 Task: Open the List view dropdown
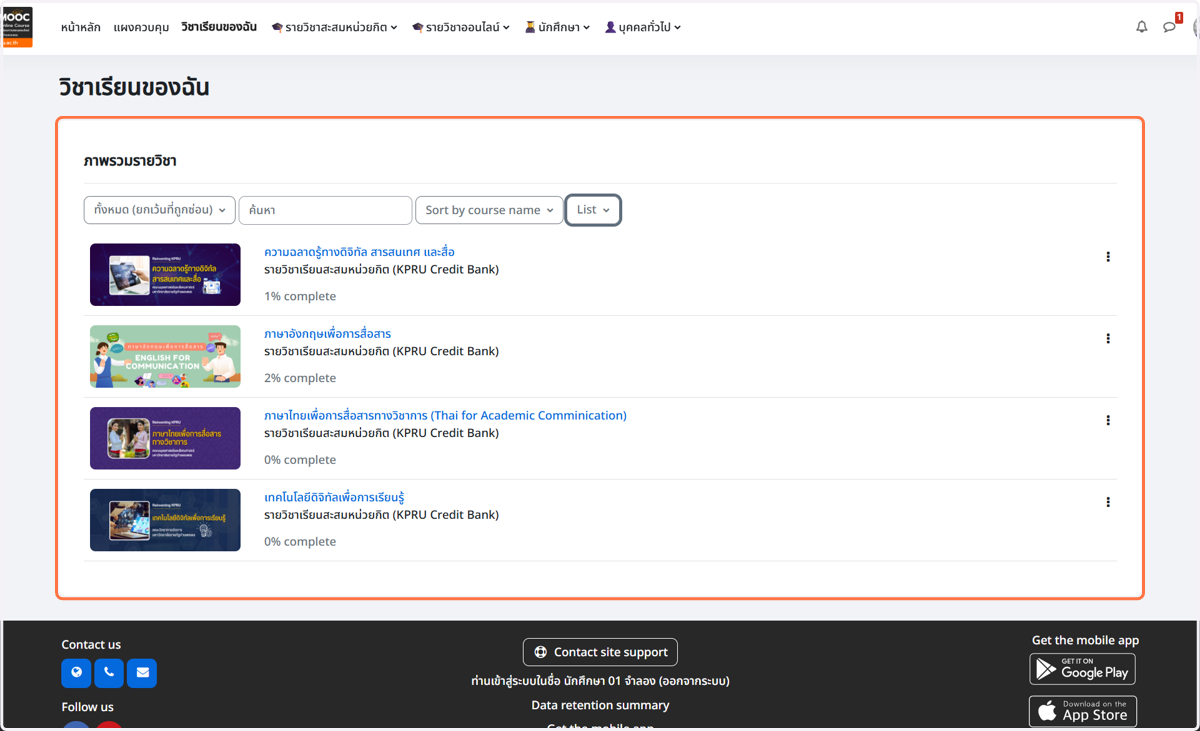593,210
